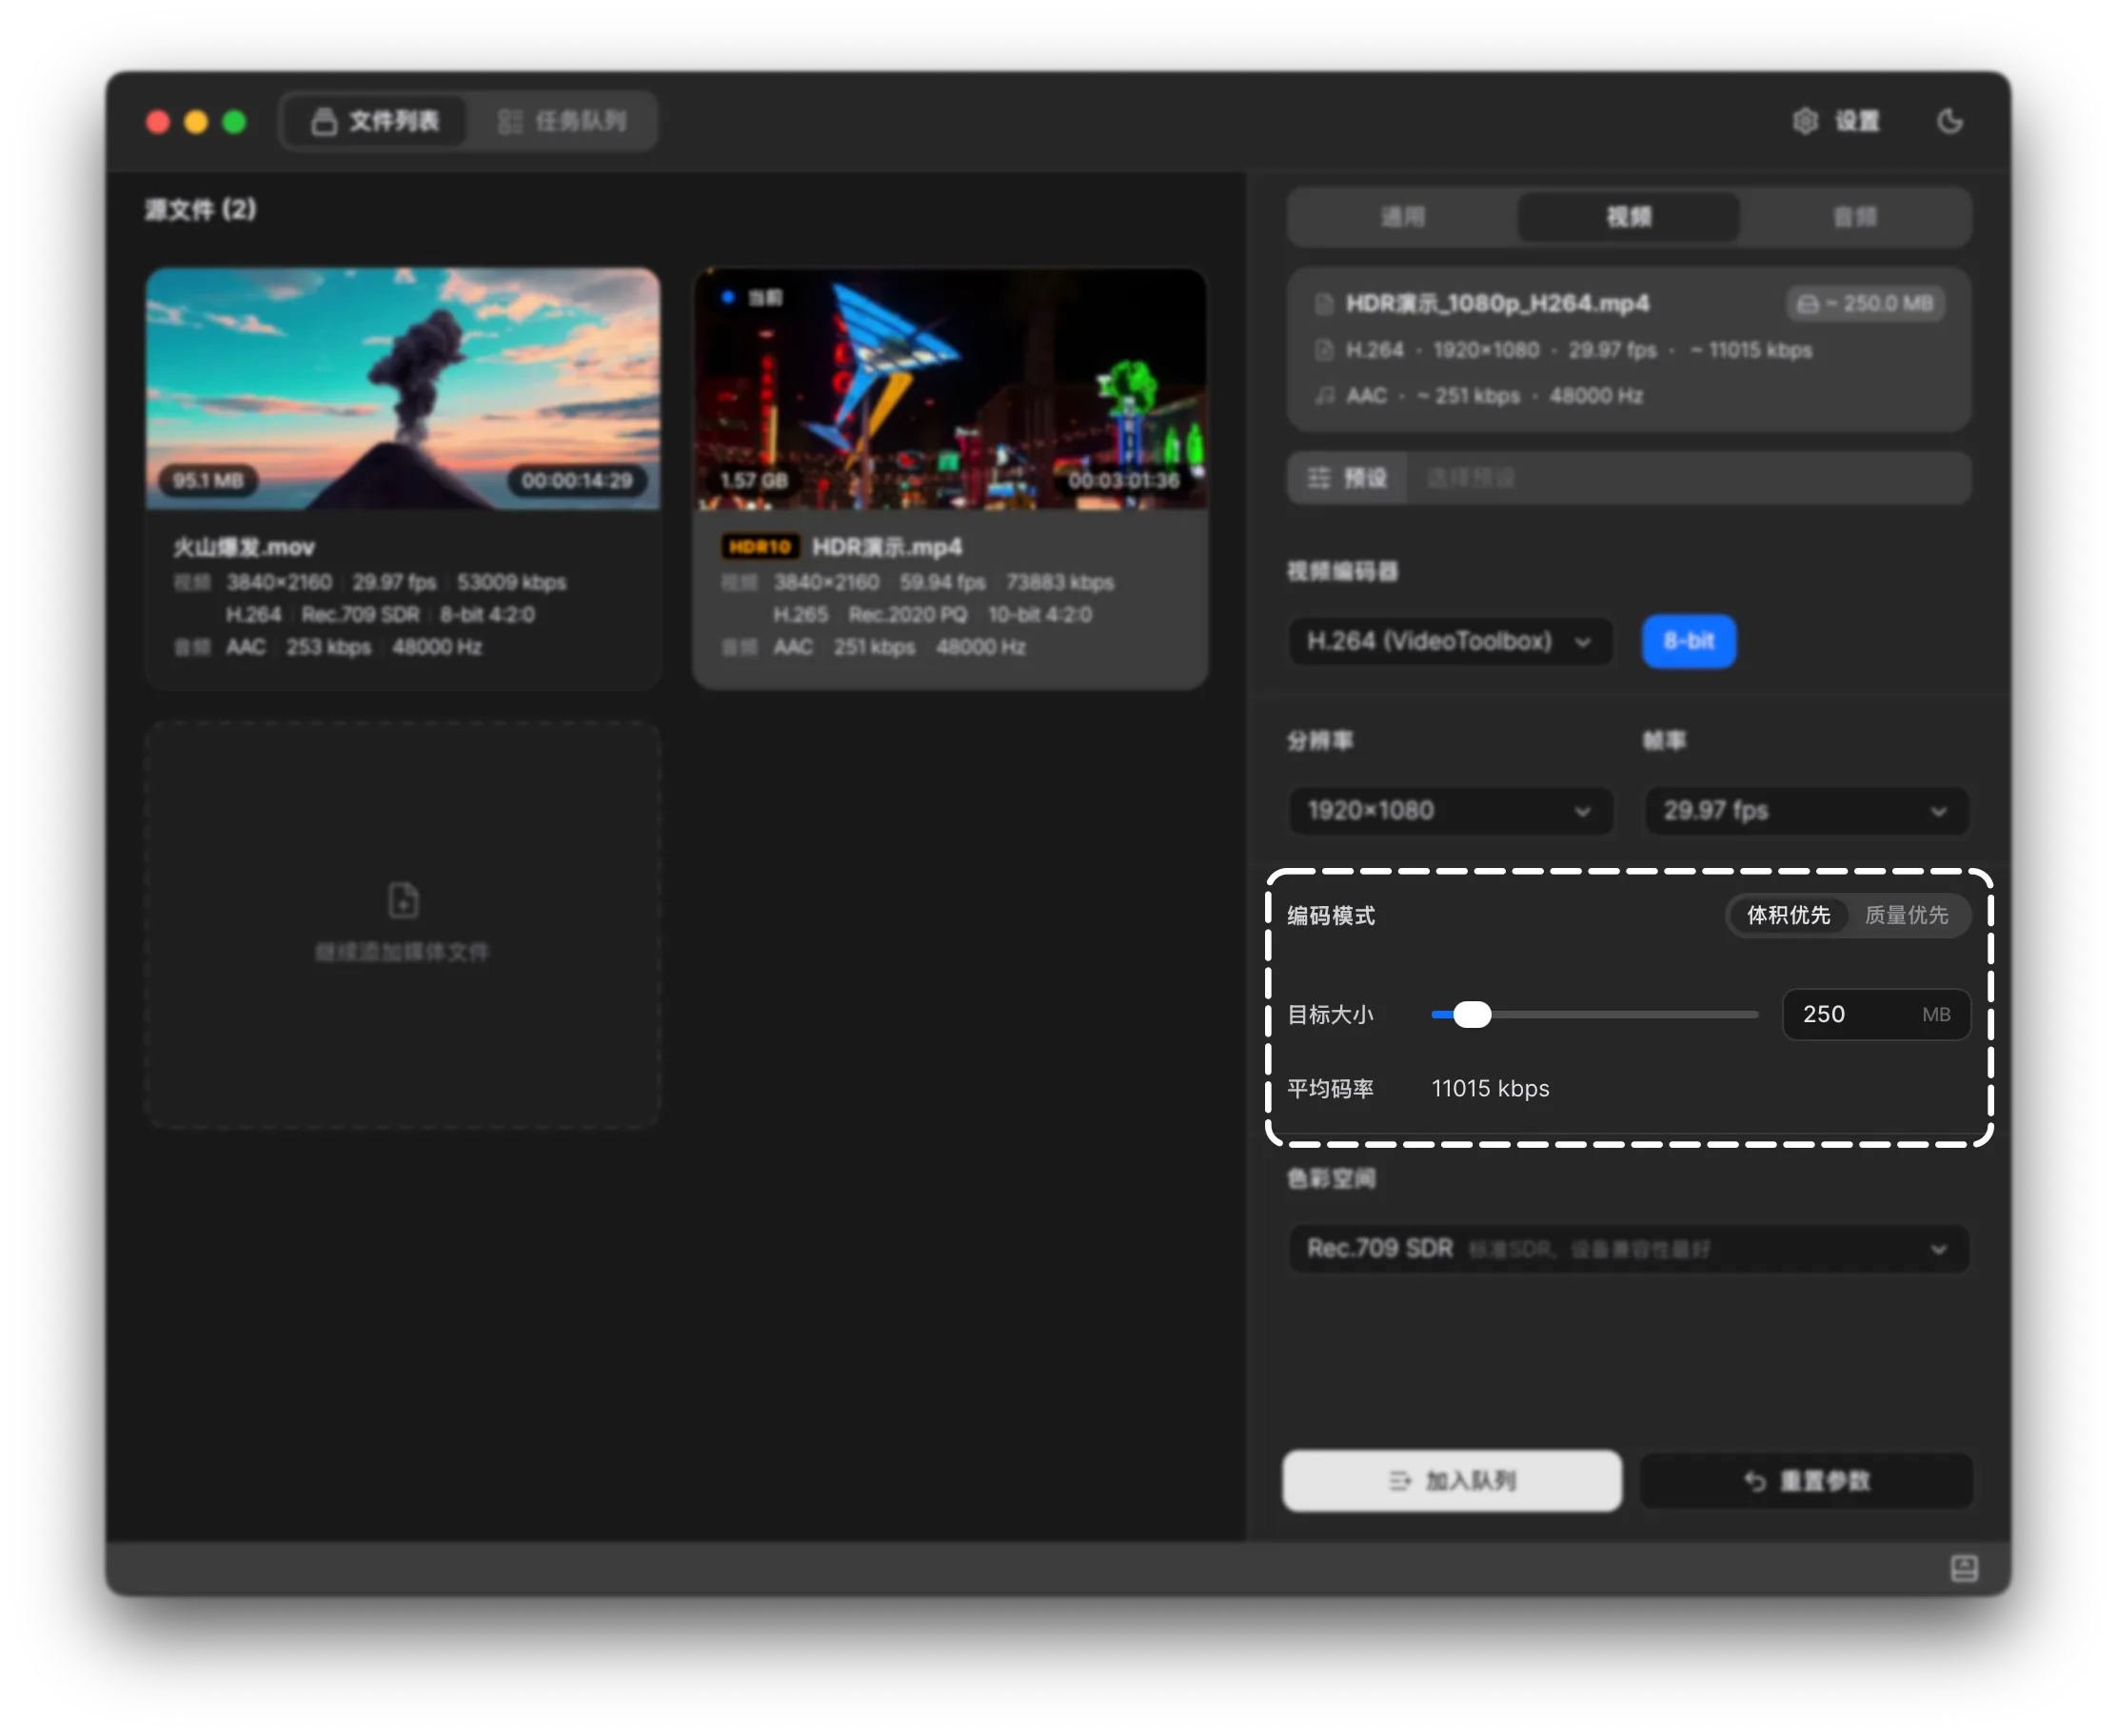Click the queue grid icon in 任务队列 tab
The width and height of the screenshot is (2117, 1736).
pos(510,121)
